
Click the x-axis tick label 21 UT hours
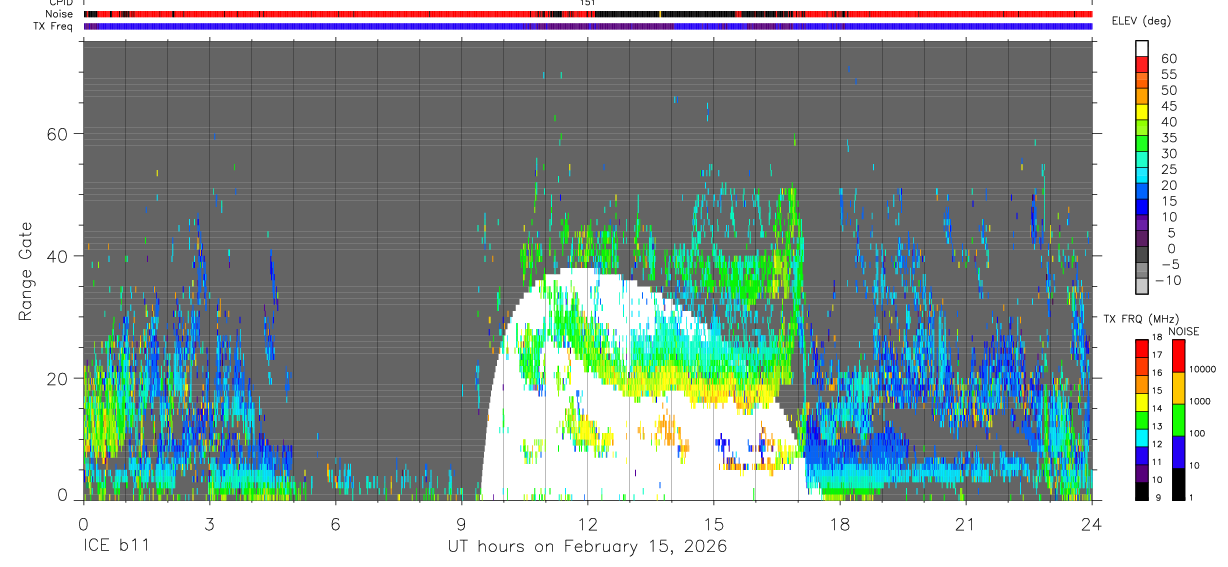(965, 525)
